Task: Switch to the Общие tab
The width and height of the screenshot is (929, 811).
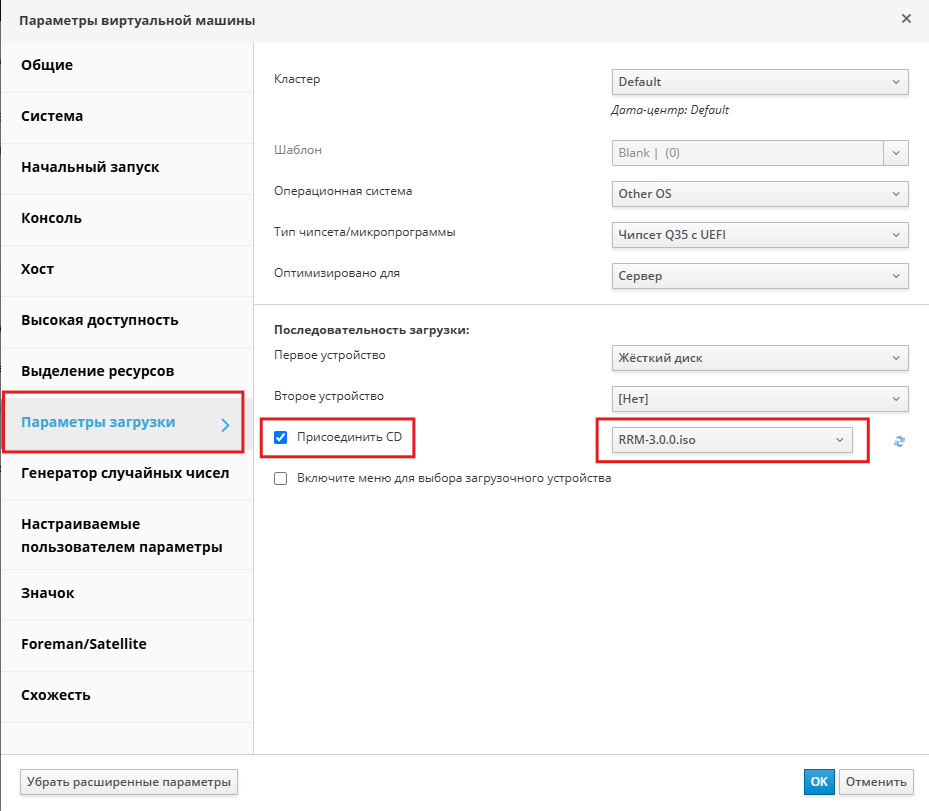Action: click(47, 66)
